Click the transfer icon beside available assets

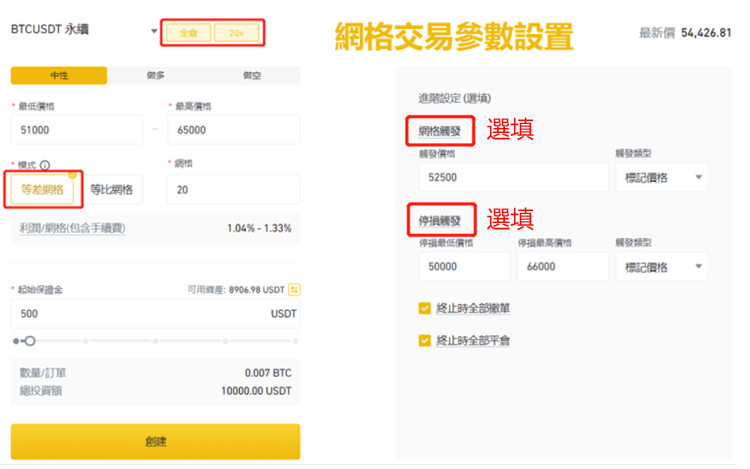tap(294, 290)
